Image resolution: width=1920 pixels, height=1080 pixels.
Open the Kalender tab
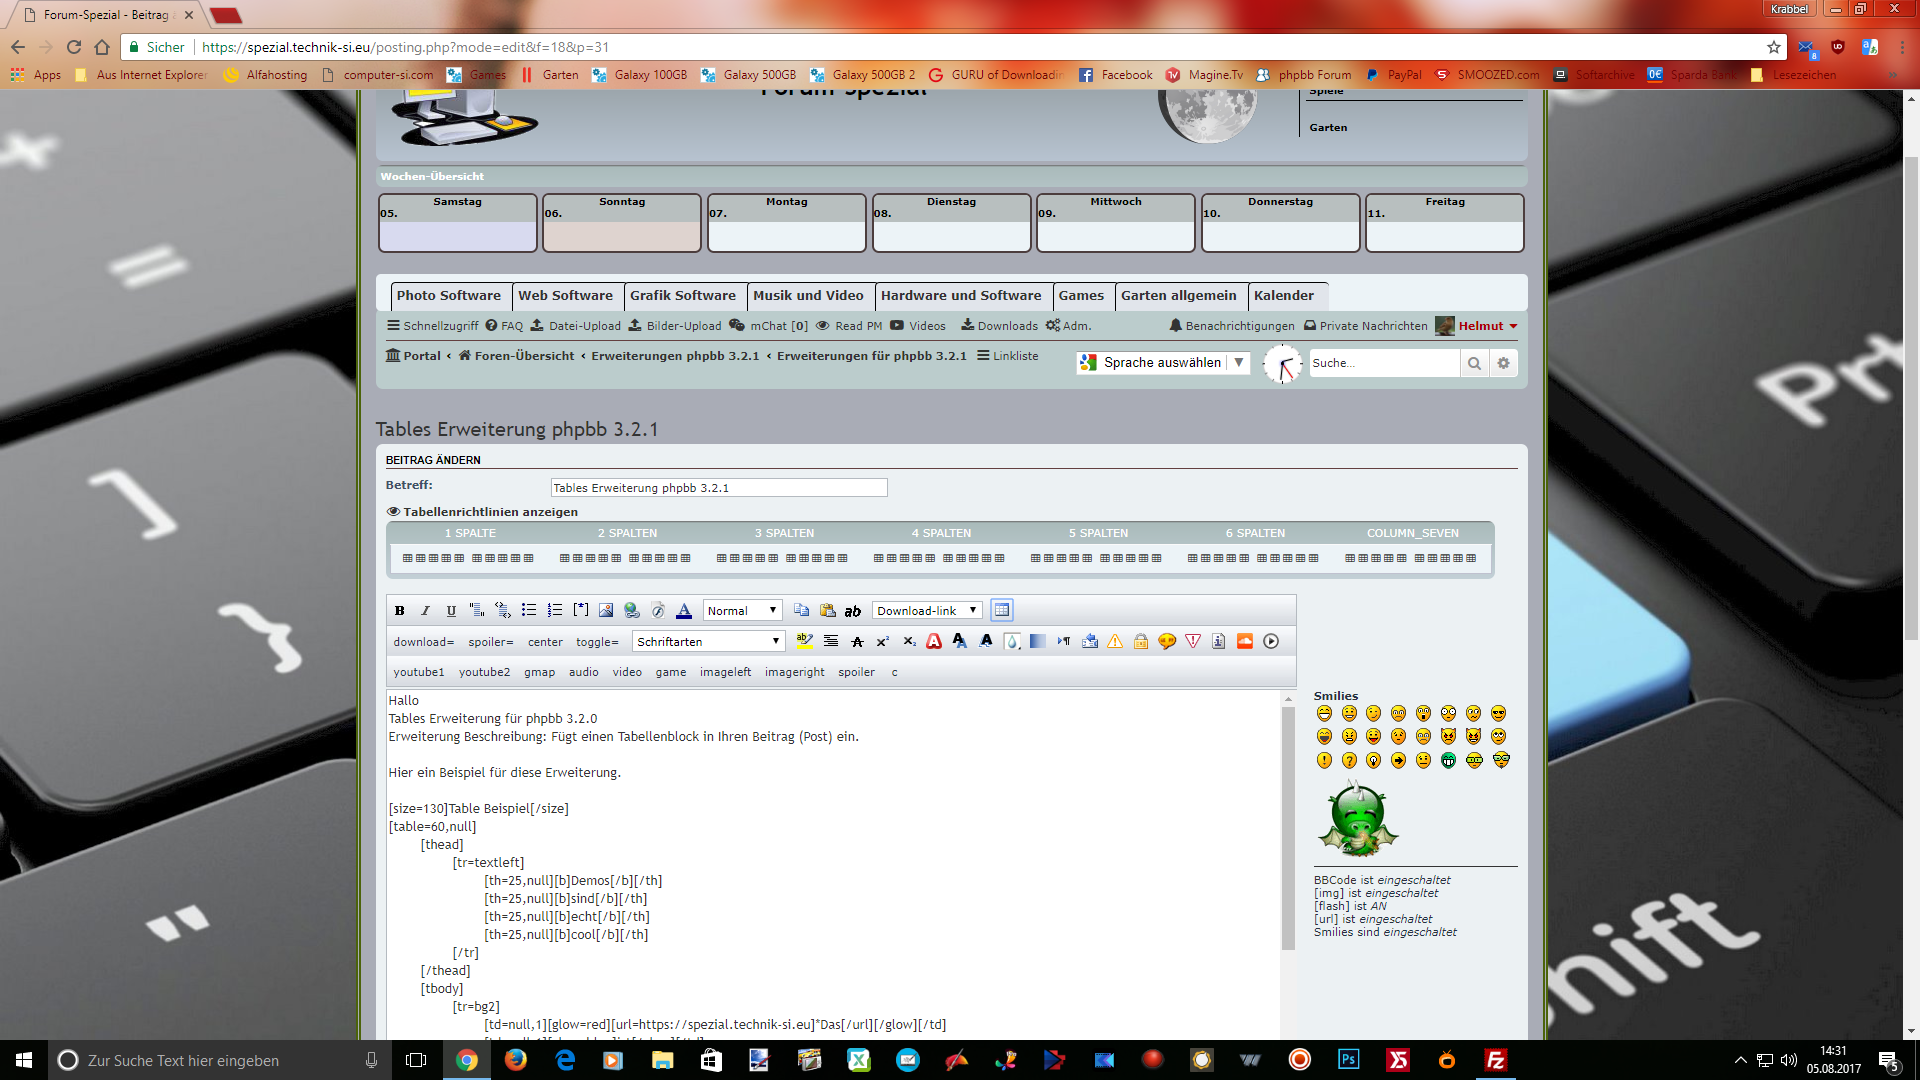(1283, 296)
